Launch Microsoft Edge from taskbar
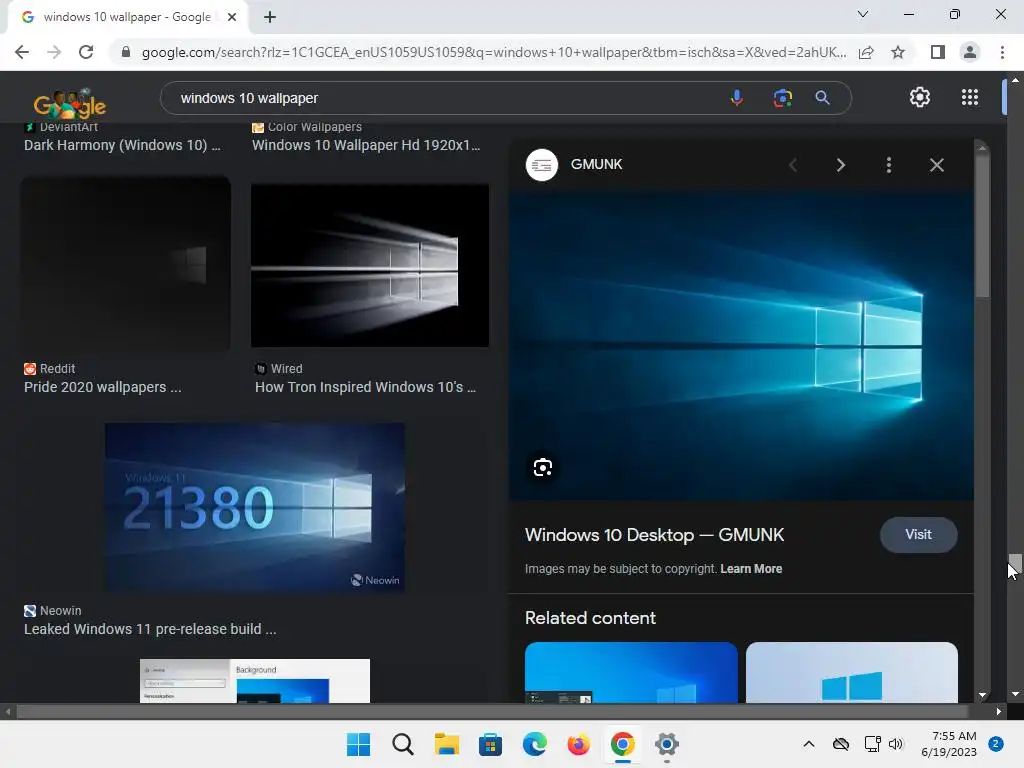The height and width of the screenshot is (768, 1024). tap(534, 744)
